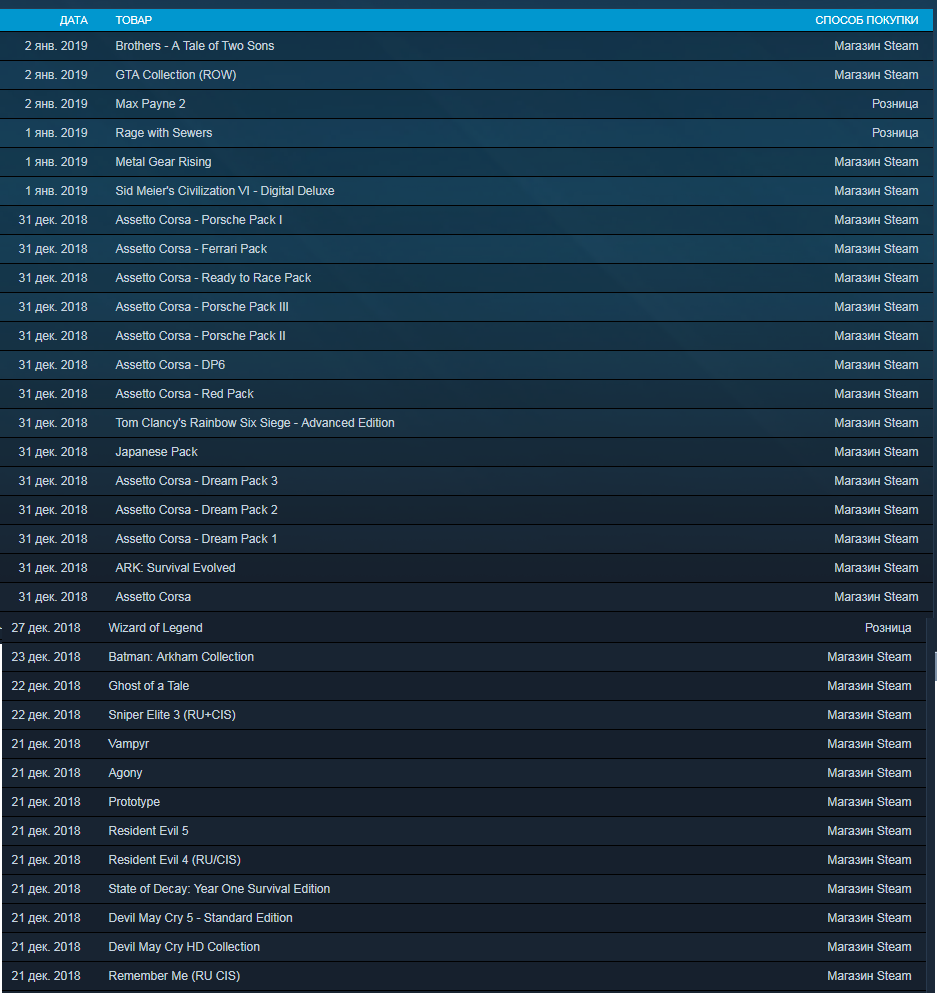Viewport: 937px width, 993px height.
Task: Click Assetto Corsa - Ready to Race Pack
Action: pyautogui.click(x=213, y=278)
